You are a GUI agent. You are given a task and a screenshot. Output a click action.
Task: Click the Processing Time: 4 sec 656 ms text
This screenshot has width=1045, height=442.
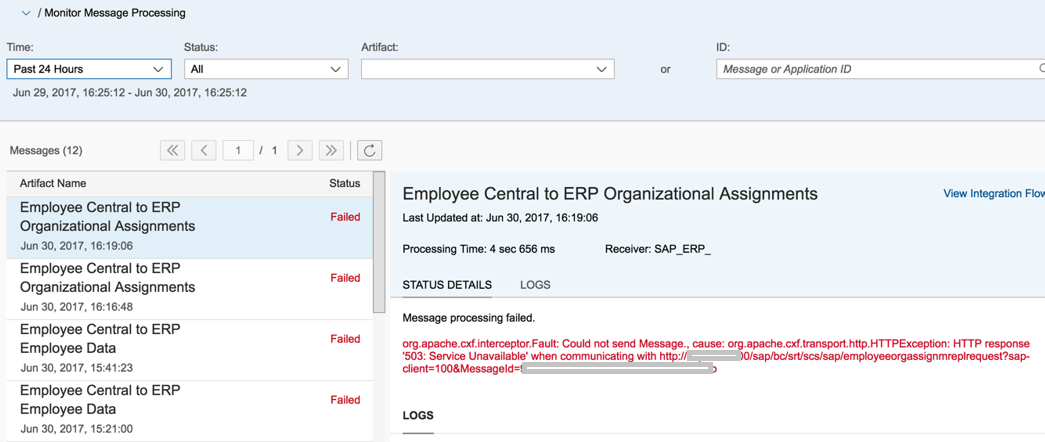(479, 249)
